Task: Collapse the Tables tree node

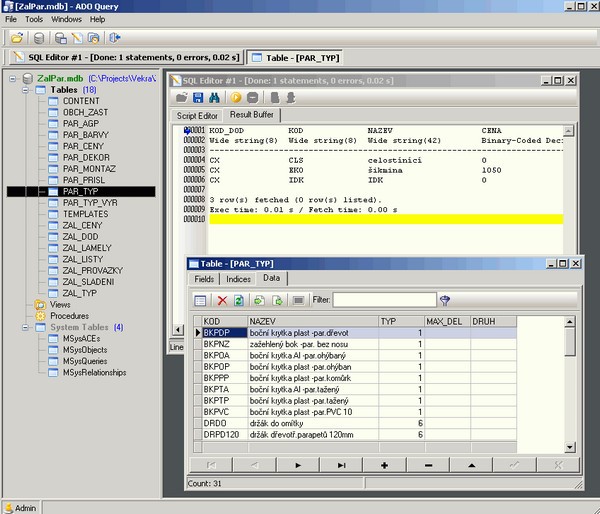Action: click(25, 90)
